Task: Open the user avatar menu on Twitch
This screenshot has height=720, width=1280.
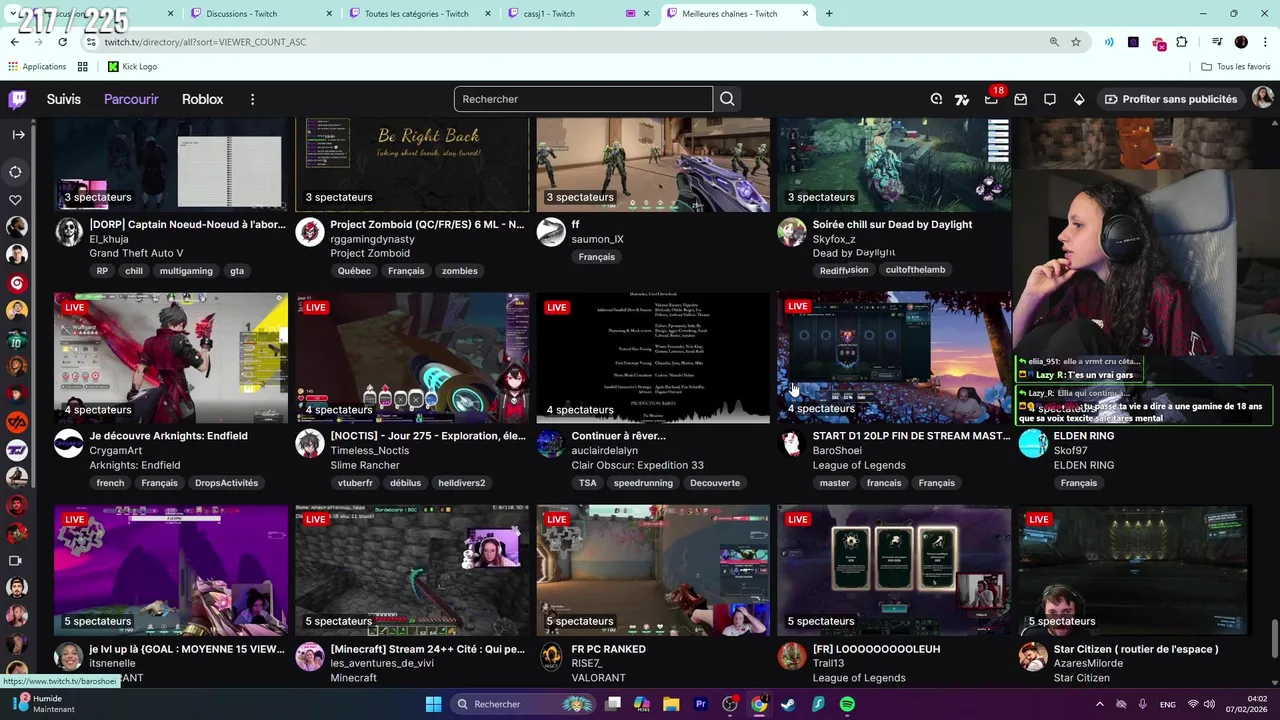Action: 1262,98
